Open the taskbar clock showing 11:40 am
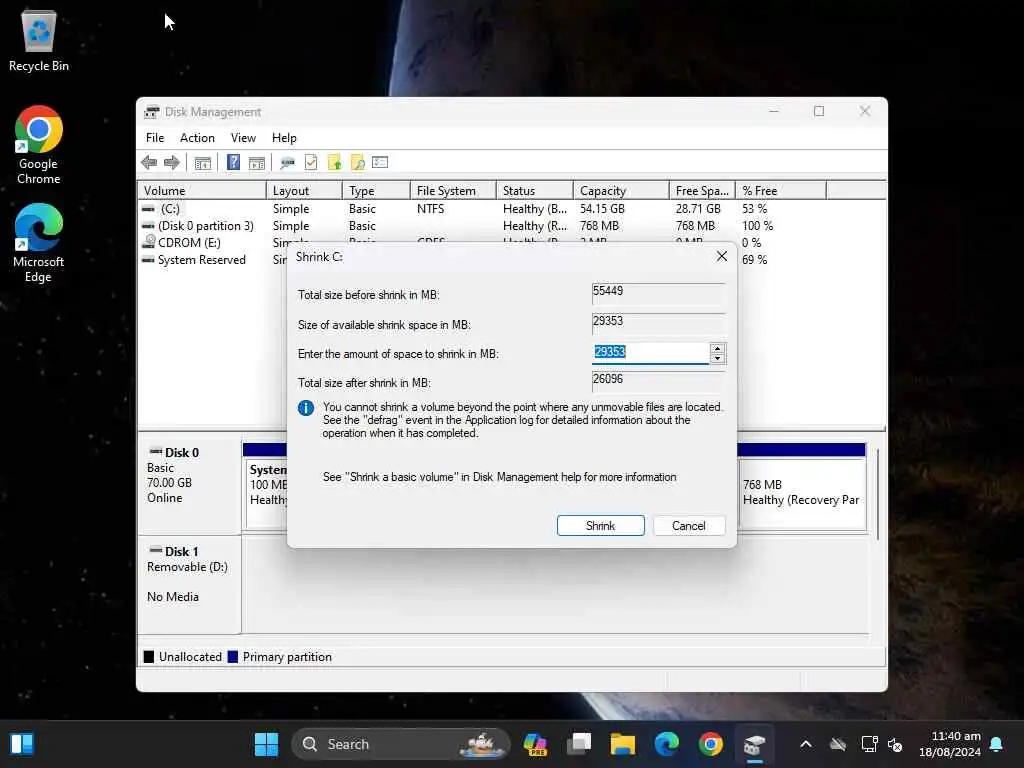Screen dimensions: 1024x768 [x=950, y=744]
